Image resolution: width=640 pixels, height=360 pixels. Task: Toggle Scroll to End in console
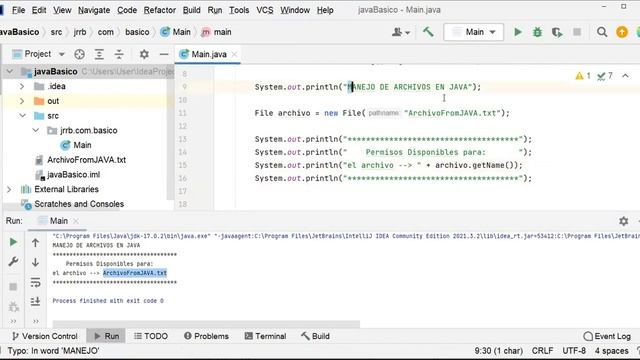coord(36,301)
